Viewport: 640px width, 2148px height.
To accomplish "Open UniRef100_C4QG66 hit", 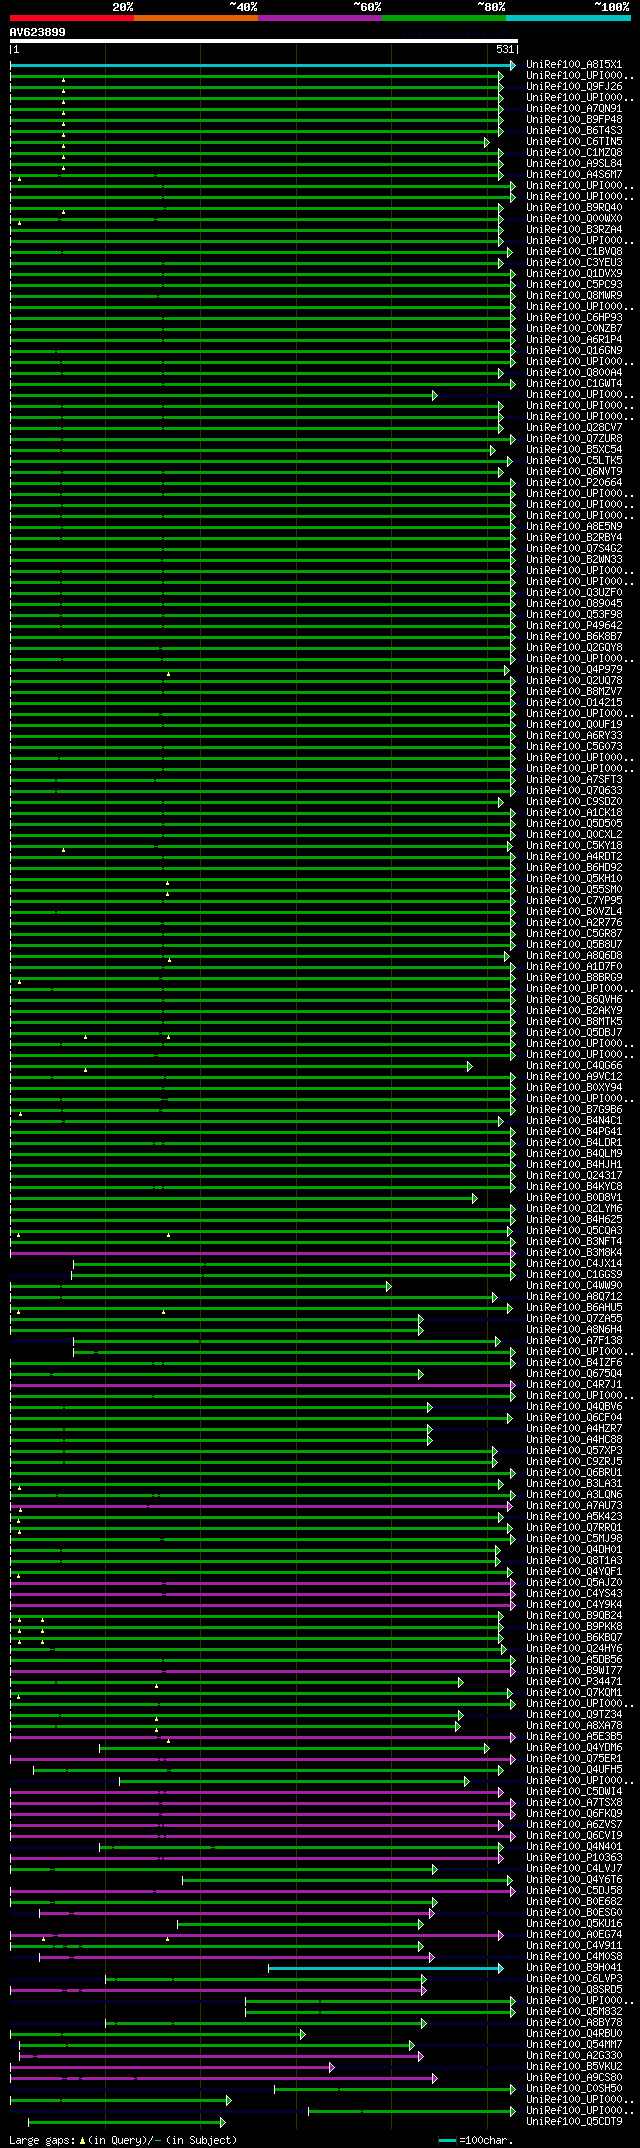I will [574, 1066].
